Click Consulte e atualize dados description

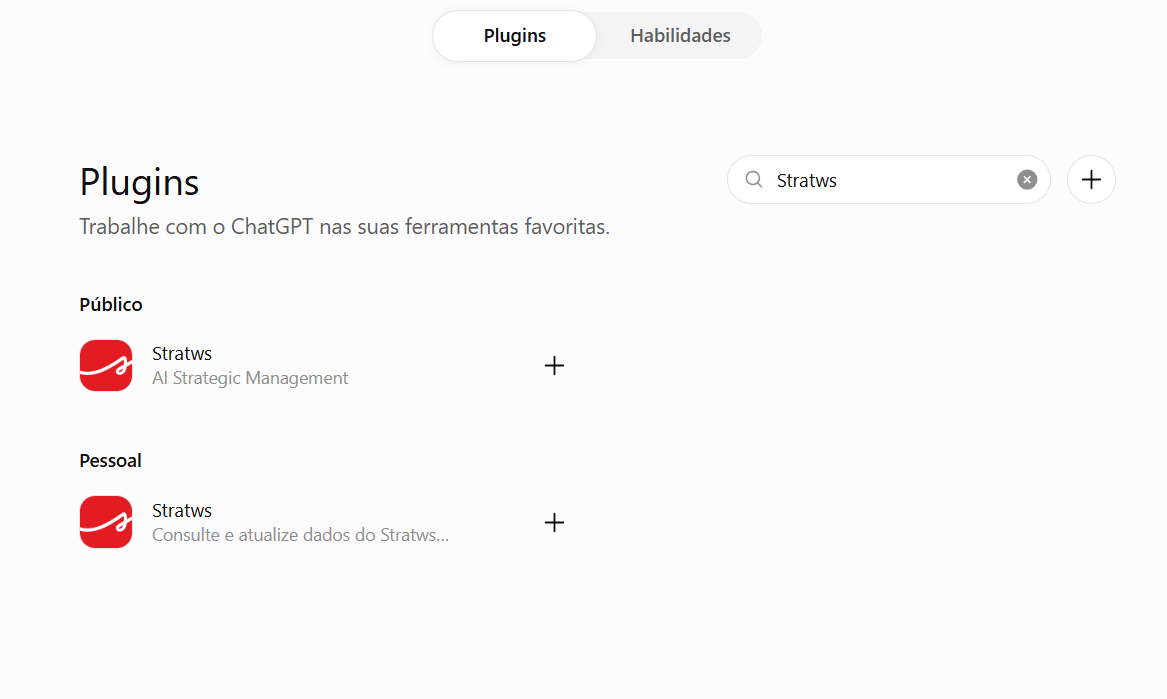coord(300,535)
